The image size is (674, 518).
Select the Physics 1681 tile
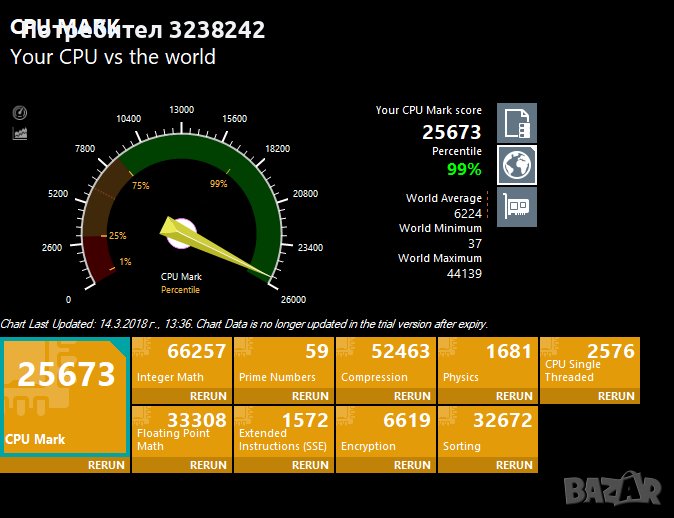(x=488, y=363)
